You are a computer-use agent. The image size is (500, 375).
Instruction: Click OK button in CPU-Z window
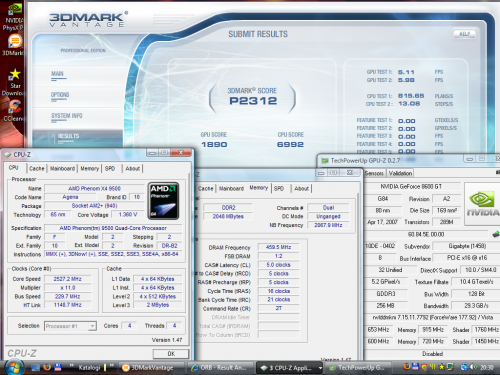(171, 354)
